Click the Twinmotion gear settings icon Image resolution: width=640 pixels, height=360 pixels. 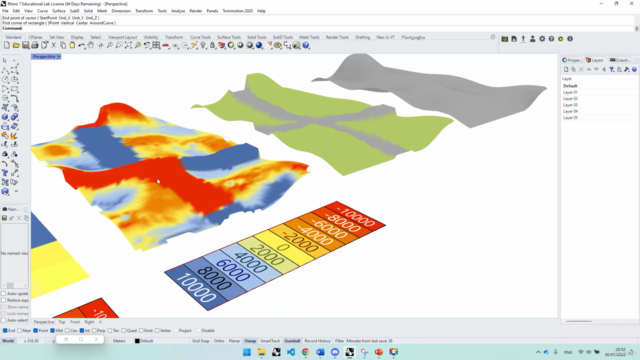[x=542, y=39]
